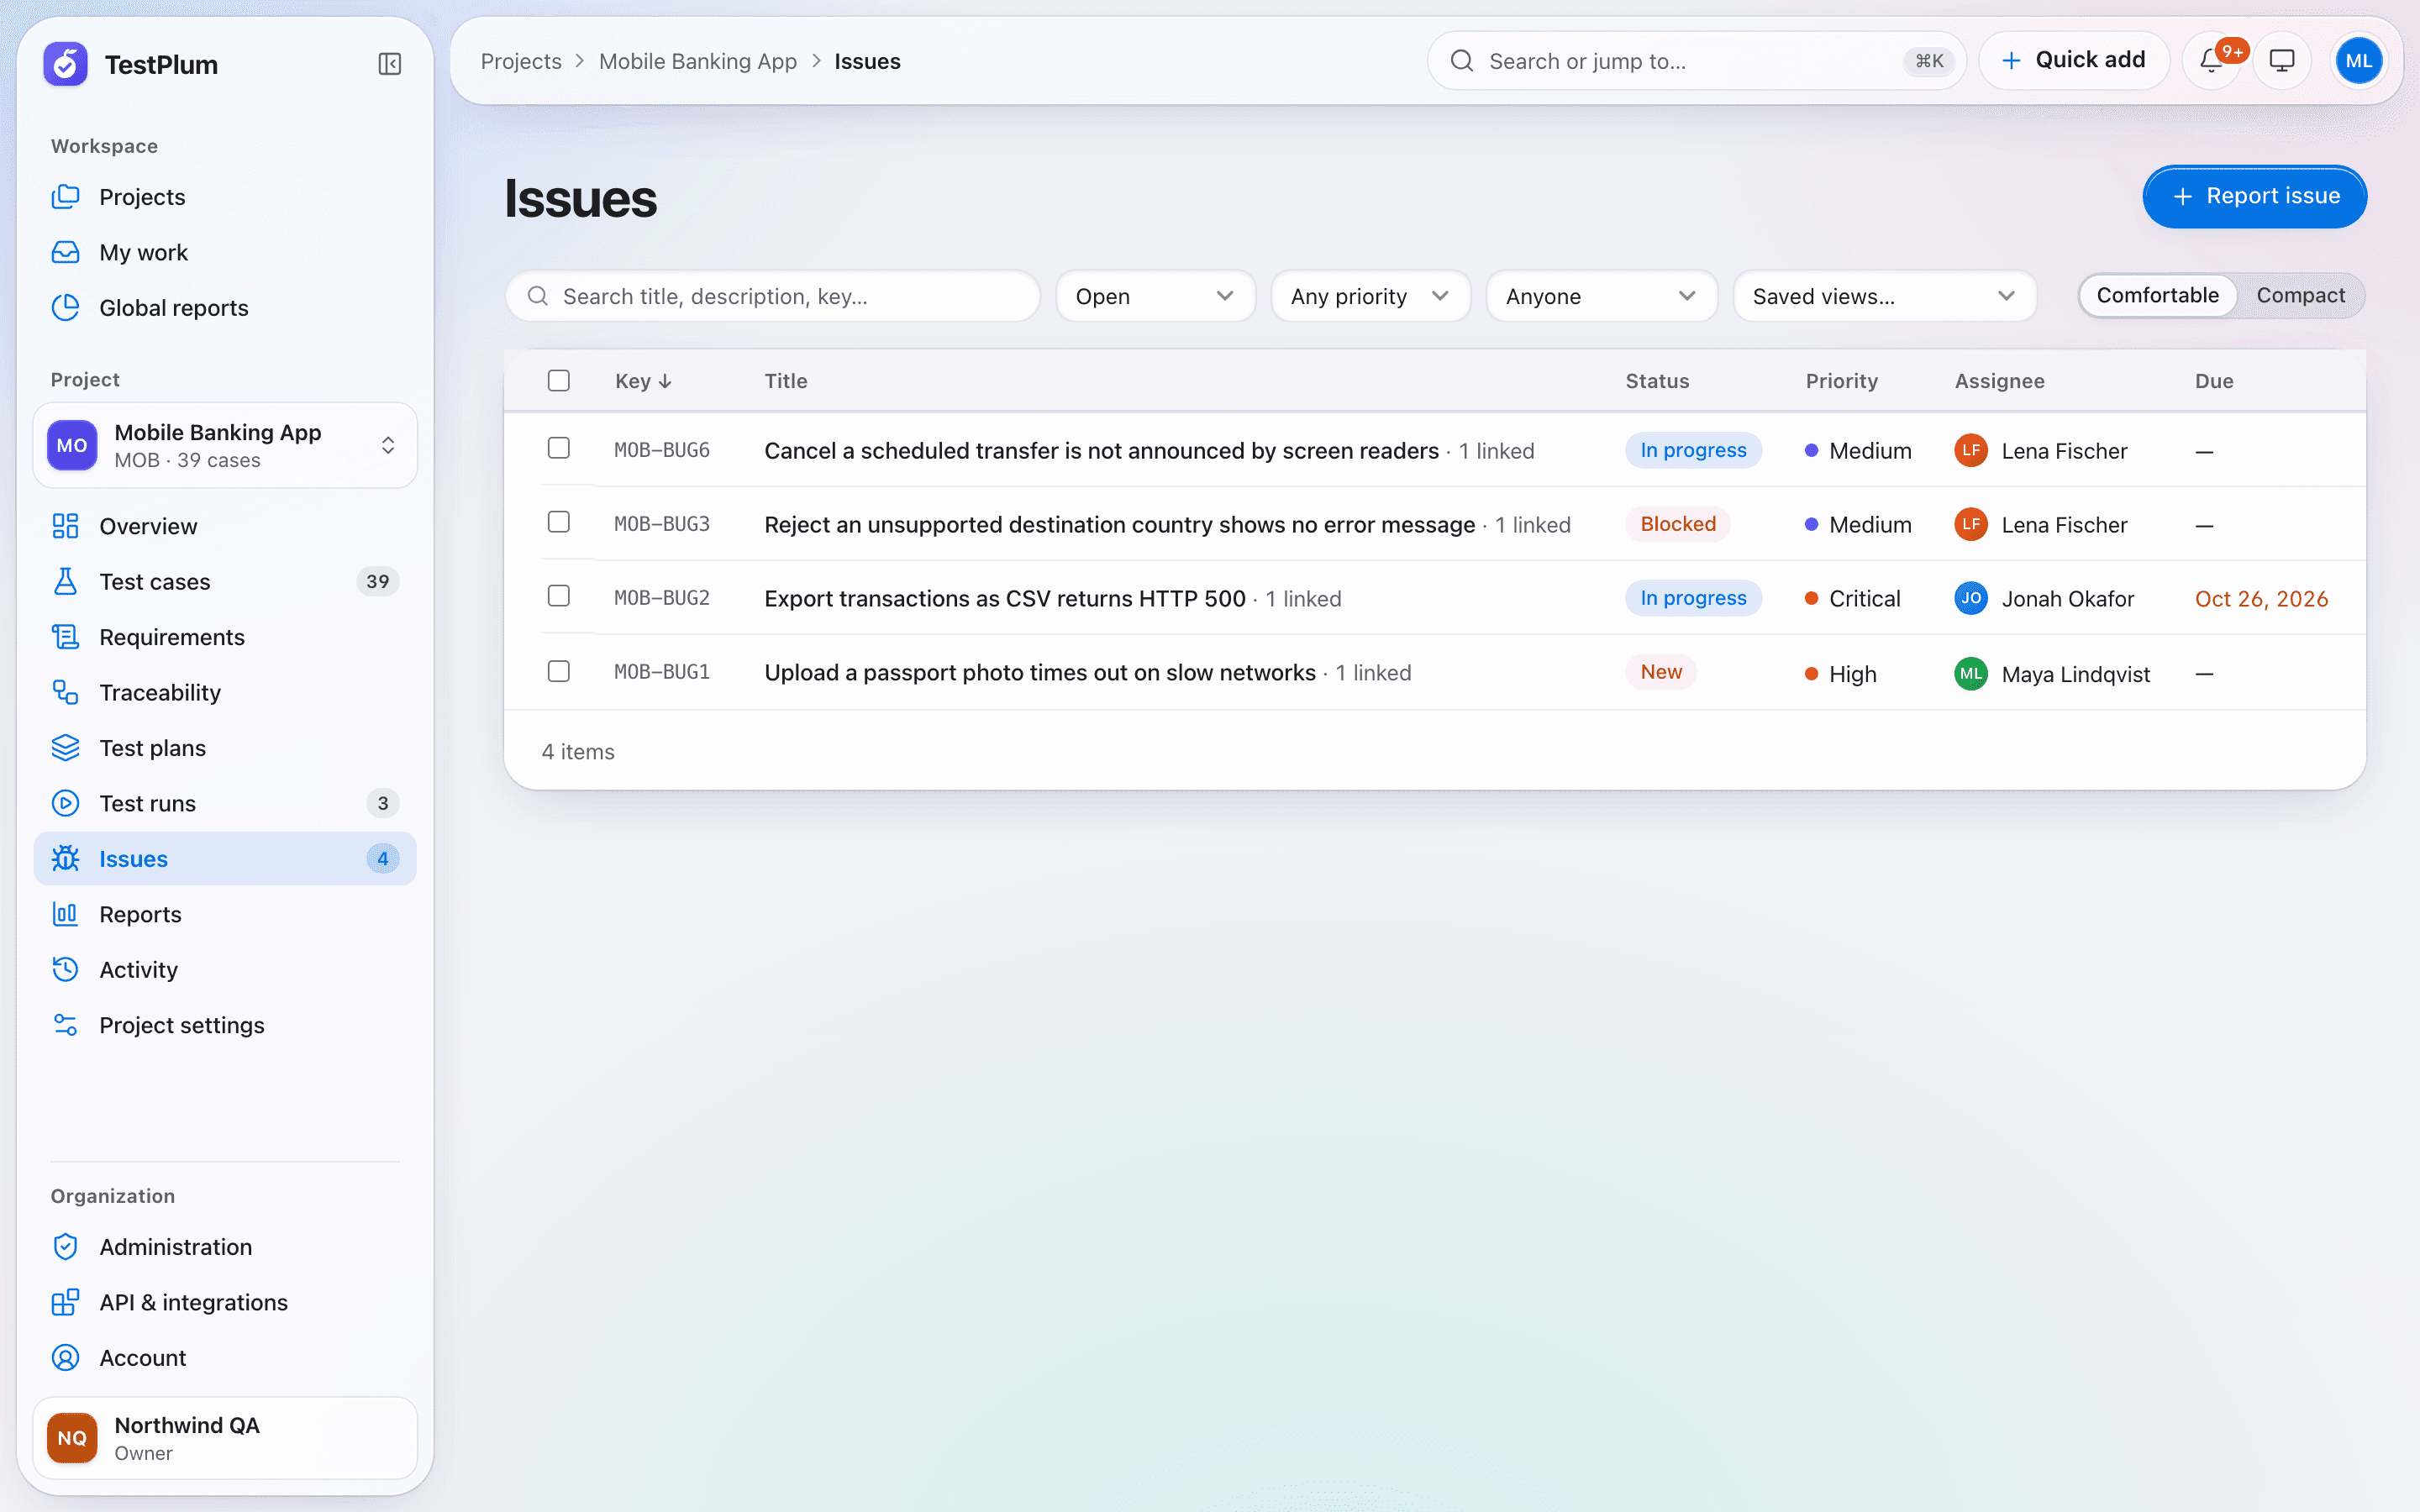Open Test cases in sidebar
This screenshot has width=2420, height=1512.
(225, 581)
